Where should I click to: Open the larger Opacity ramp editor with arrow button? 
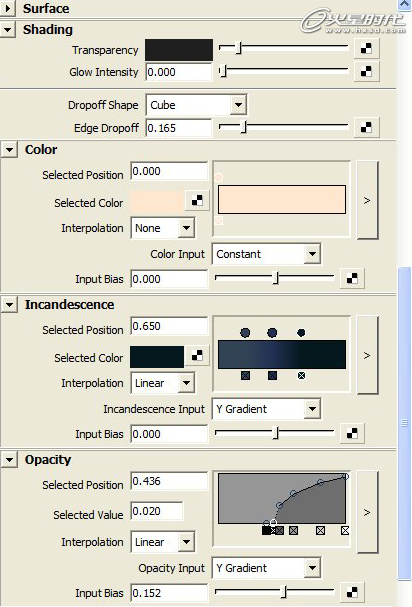pos(367,512)
